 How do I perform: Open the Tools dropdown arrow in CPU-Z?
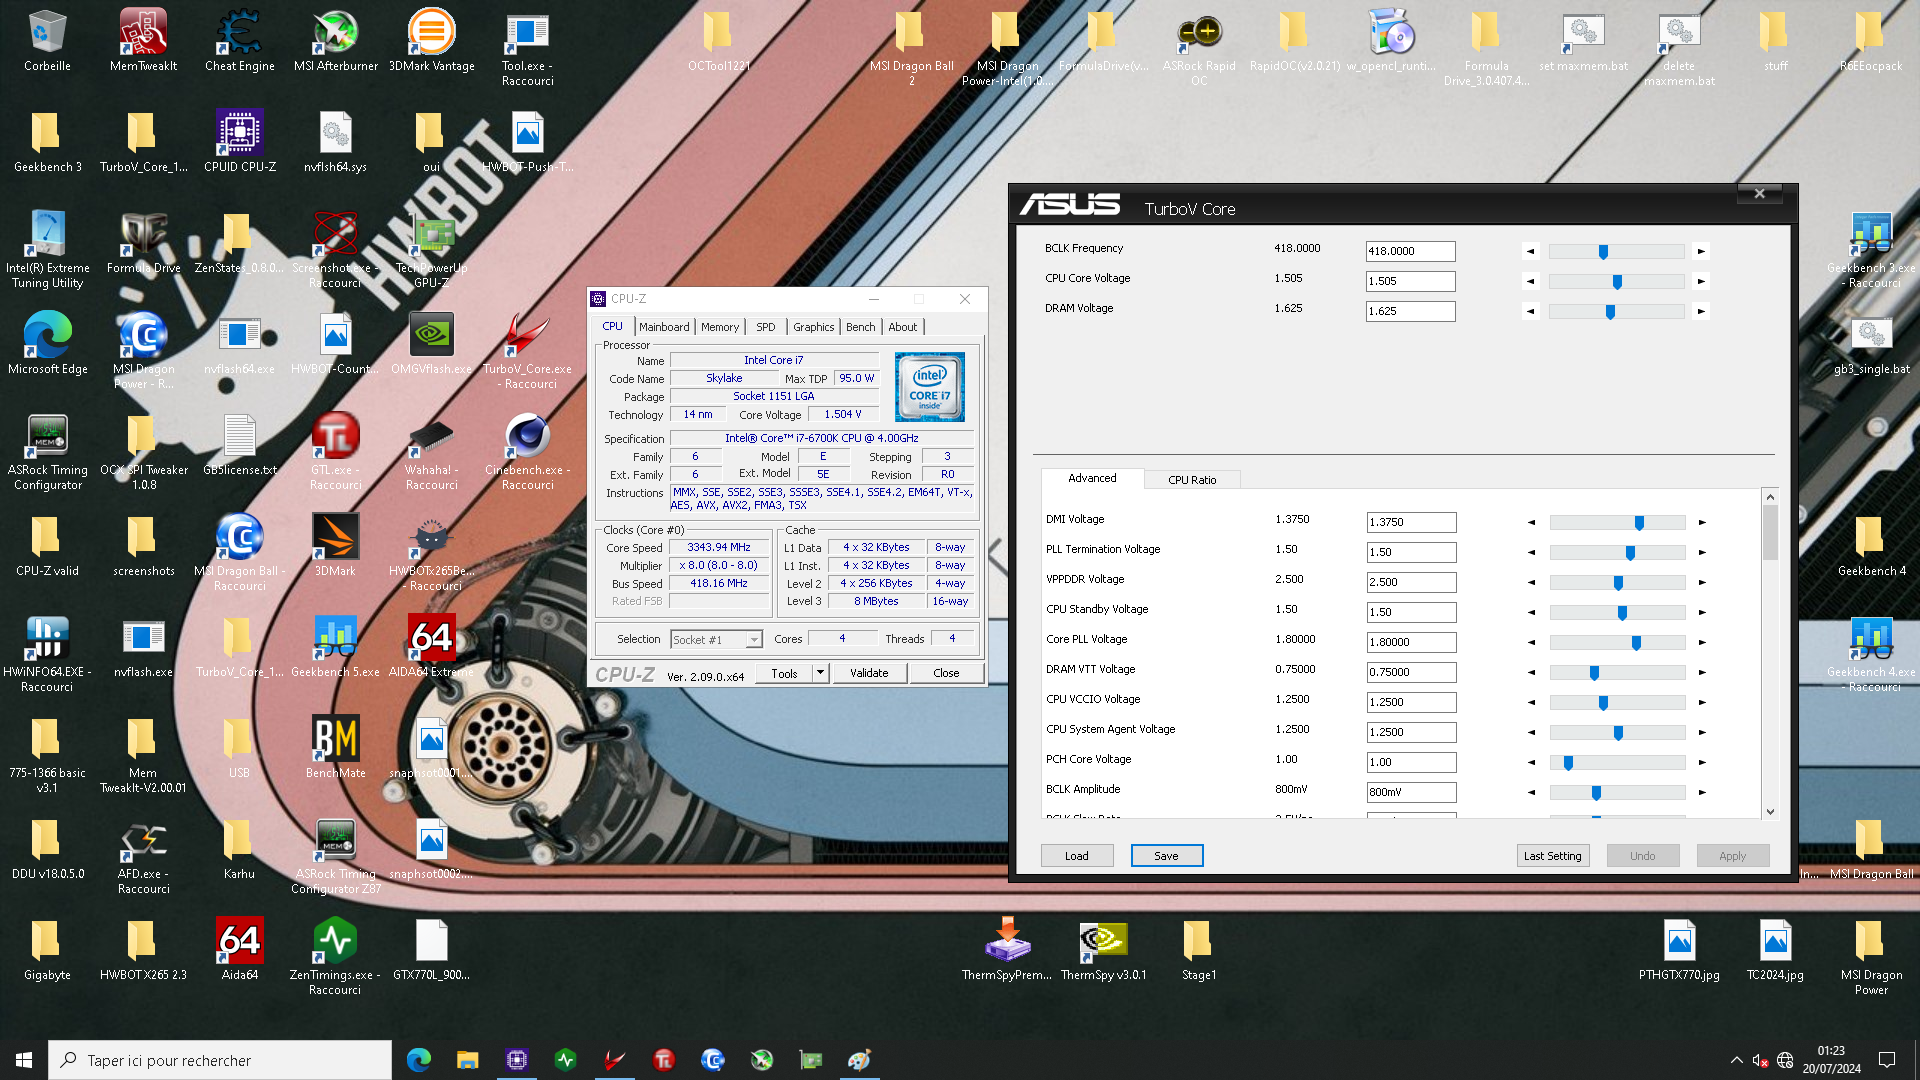[x=820, y=673]
